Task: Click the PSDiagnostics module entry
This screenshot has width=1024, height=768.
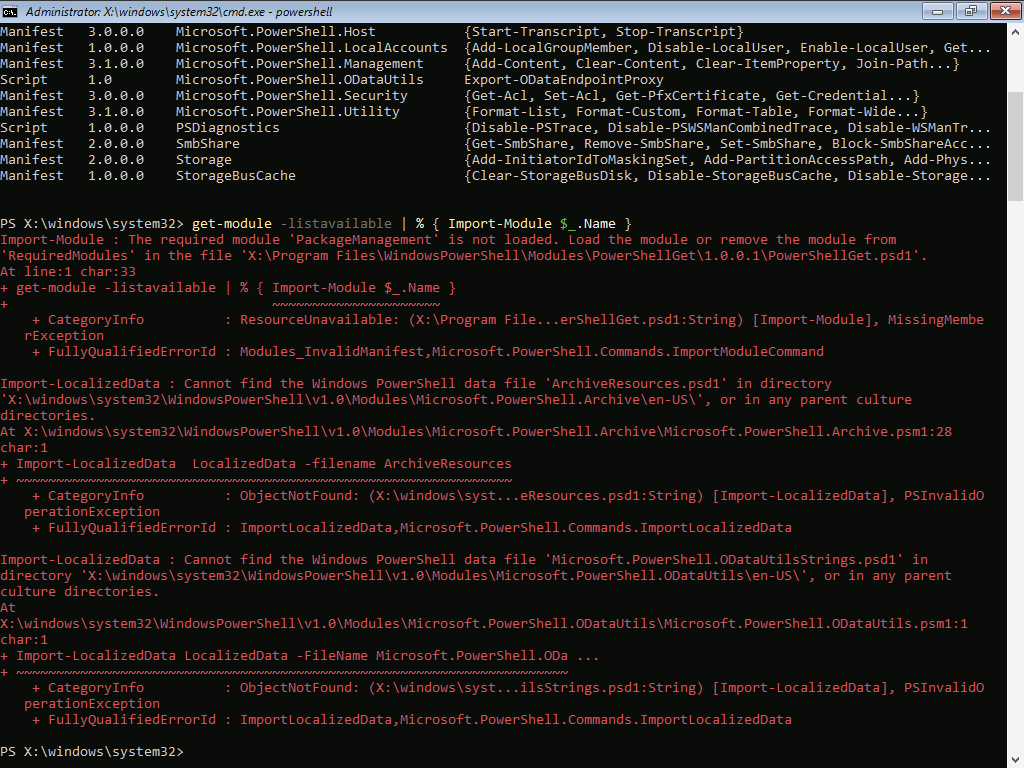Action: click(x=227, y=128)
